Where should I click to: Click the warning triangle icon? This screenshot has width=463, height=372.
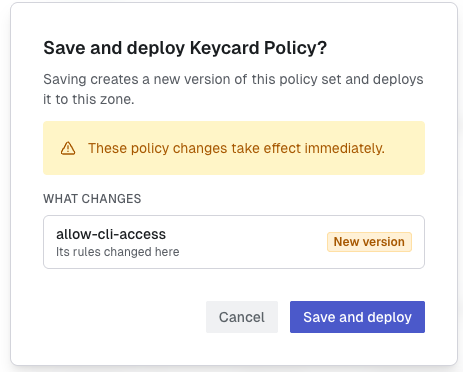point(68,148)
